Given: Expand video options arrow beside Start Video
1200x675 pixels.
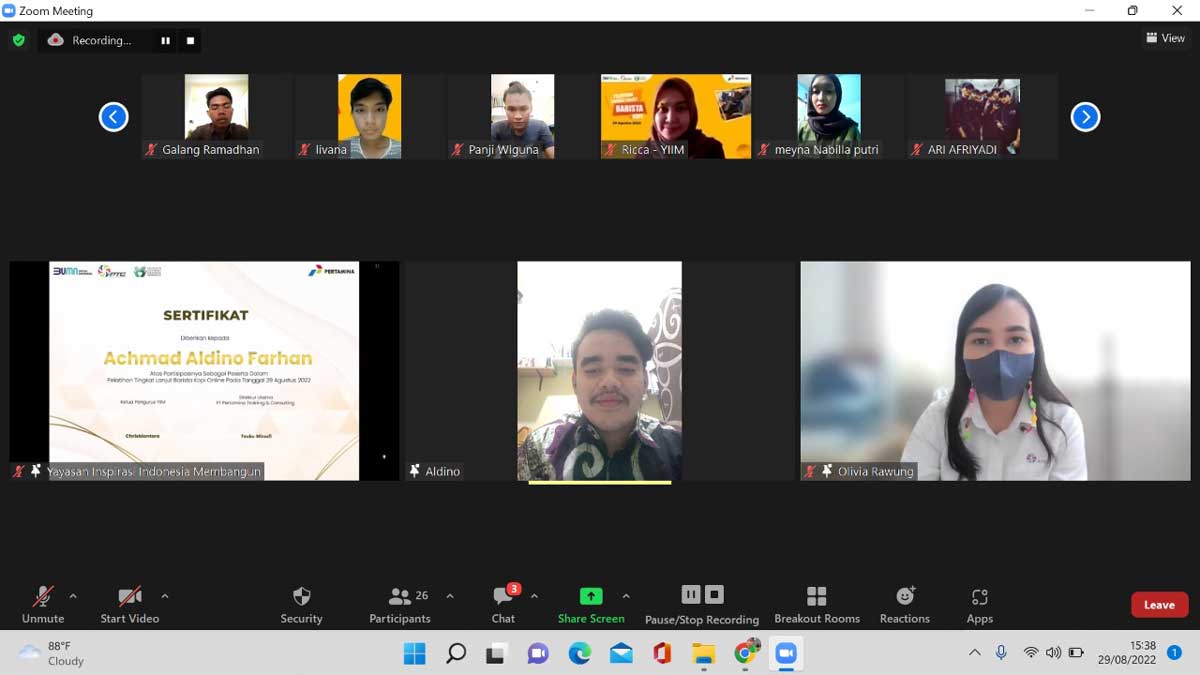Looking at the screenshot, I should coord(165,596).
